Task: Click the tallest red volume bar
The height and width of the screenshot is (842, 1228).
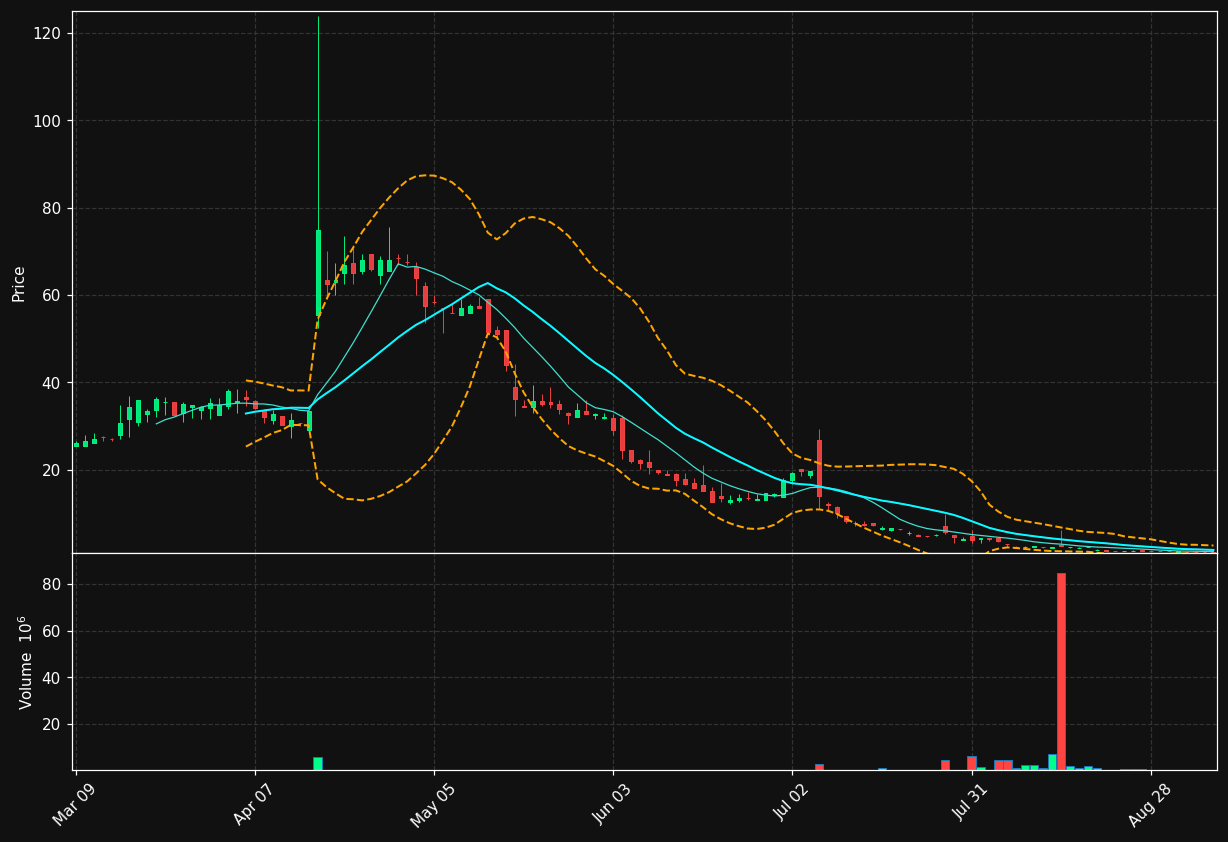Action: tap(1061, 671)
